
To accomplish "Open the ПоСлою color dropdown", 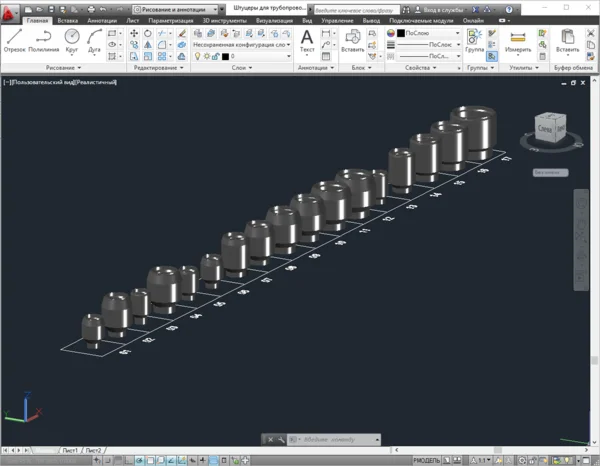I will tap(429, 33).
